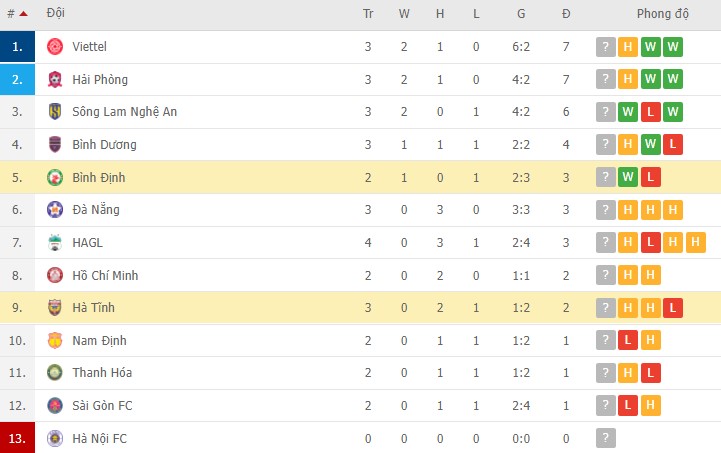Click Bình Định's red L form badge

(651, 177)
